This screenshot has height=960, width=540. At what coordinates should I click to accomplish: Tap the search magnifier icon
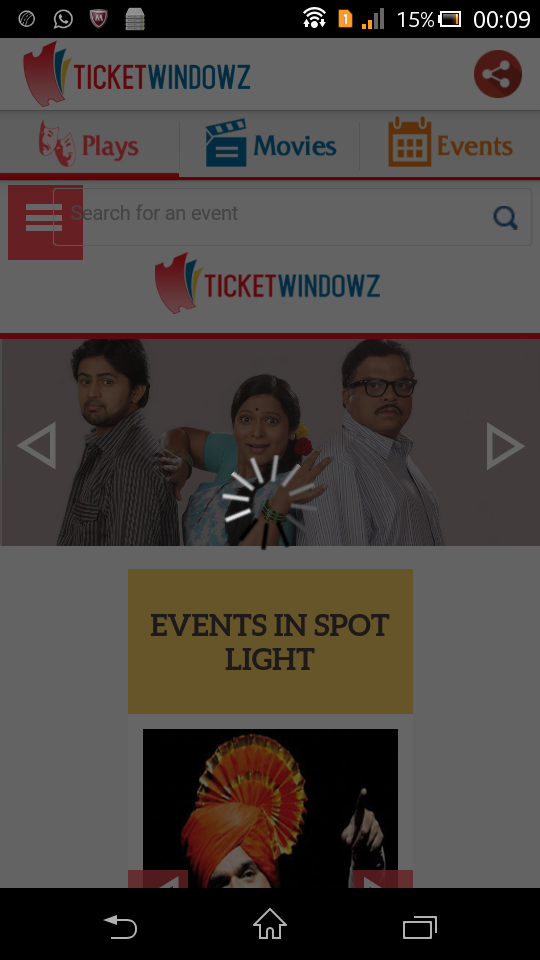(506, 217)
